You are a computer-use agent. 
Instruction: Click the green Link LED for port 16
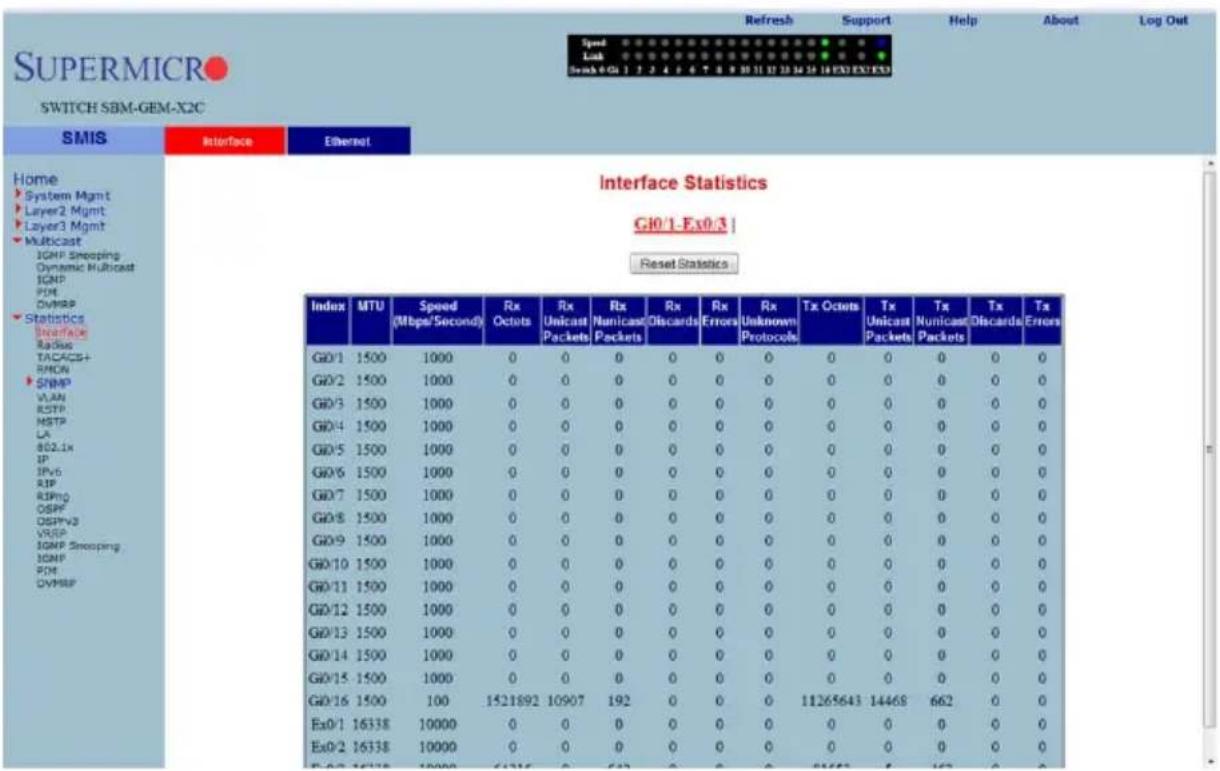click(x=825, y=56)
